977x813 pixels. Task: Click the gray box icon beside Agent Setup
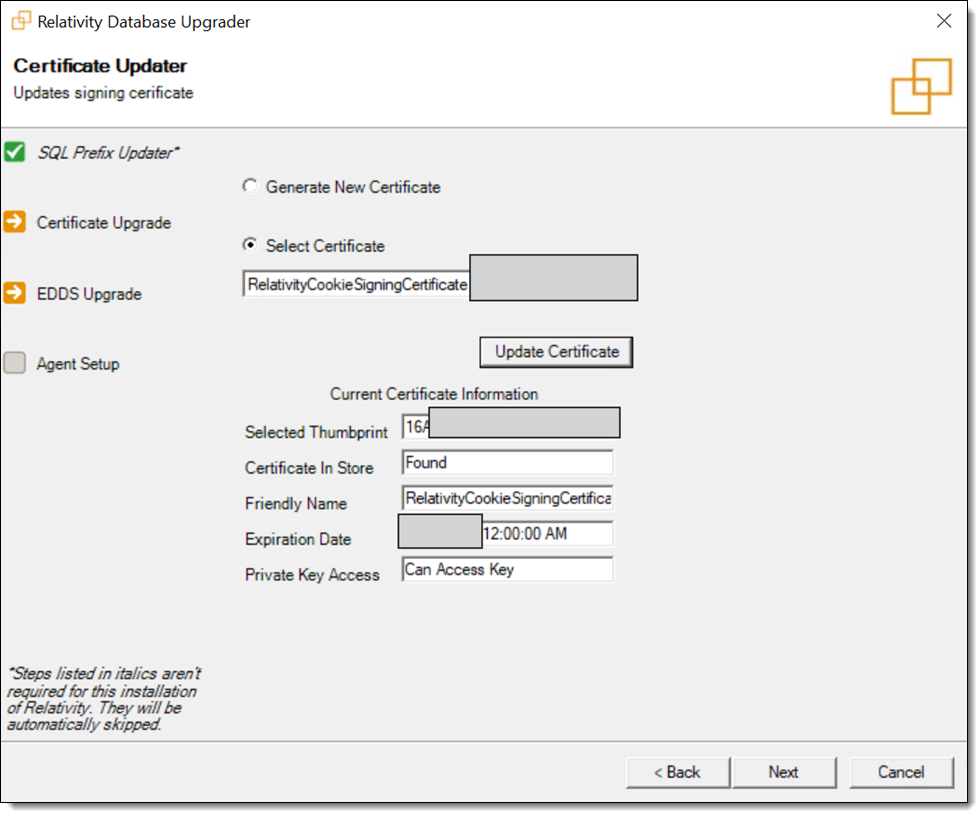pos(15,363)
